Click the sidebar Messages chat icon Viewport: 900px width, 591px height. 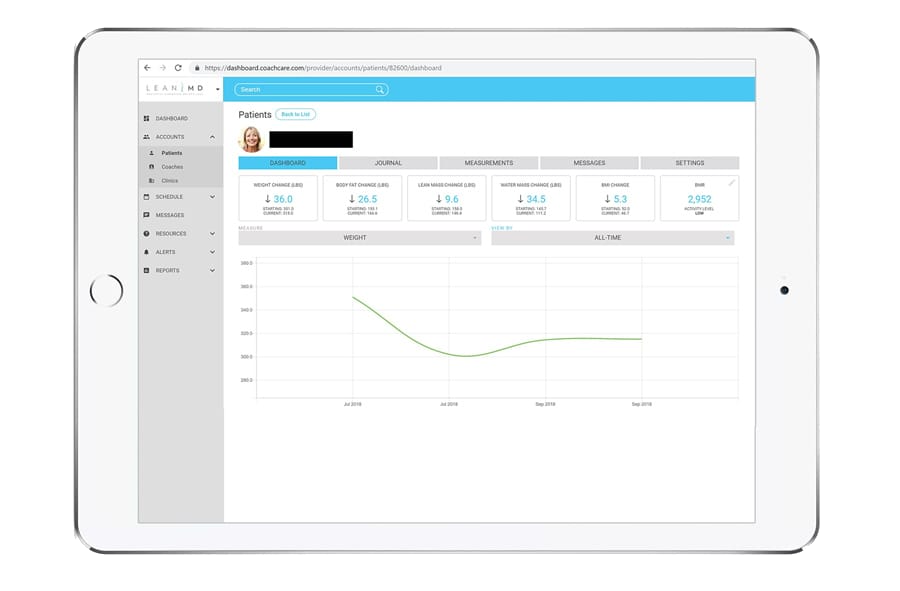pyautogui.click(x=146, y=215)
